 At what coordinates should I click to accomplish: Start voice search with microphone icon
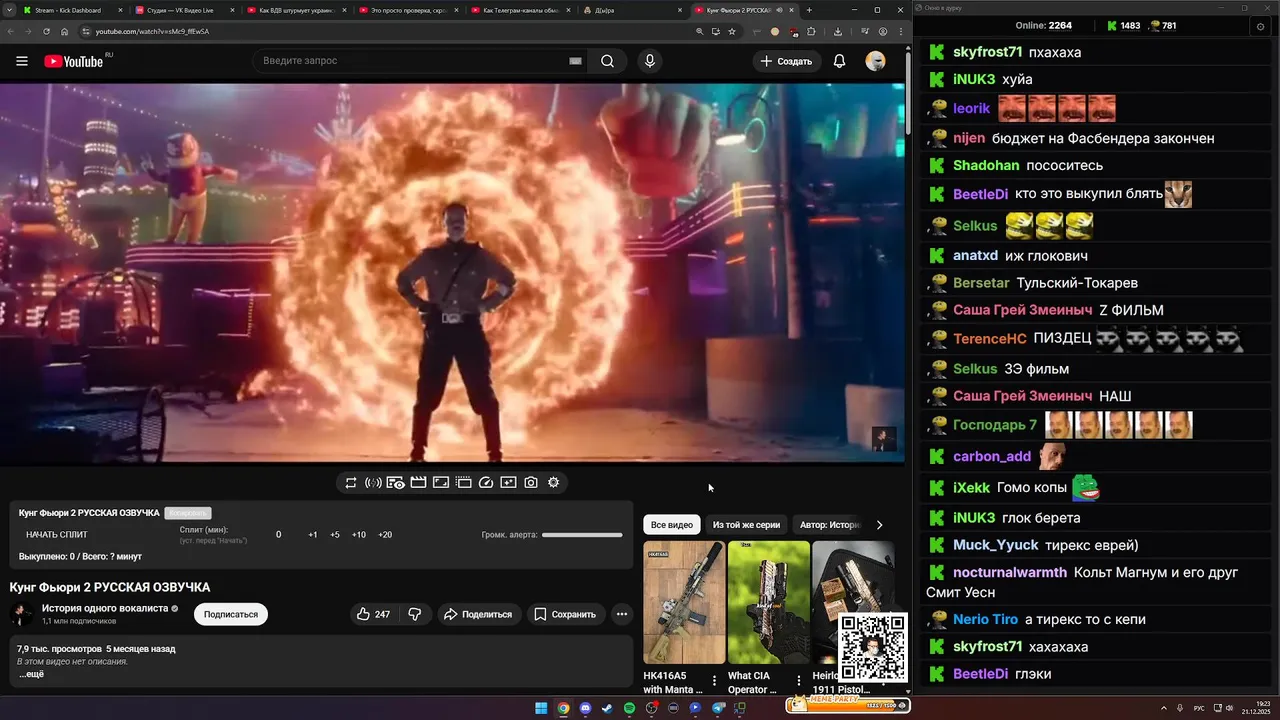click(650, 61)
